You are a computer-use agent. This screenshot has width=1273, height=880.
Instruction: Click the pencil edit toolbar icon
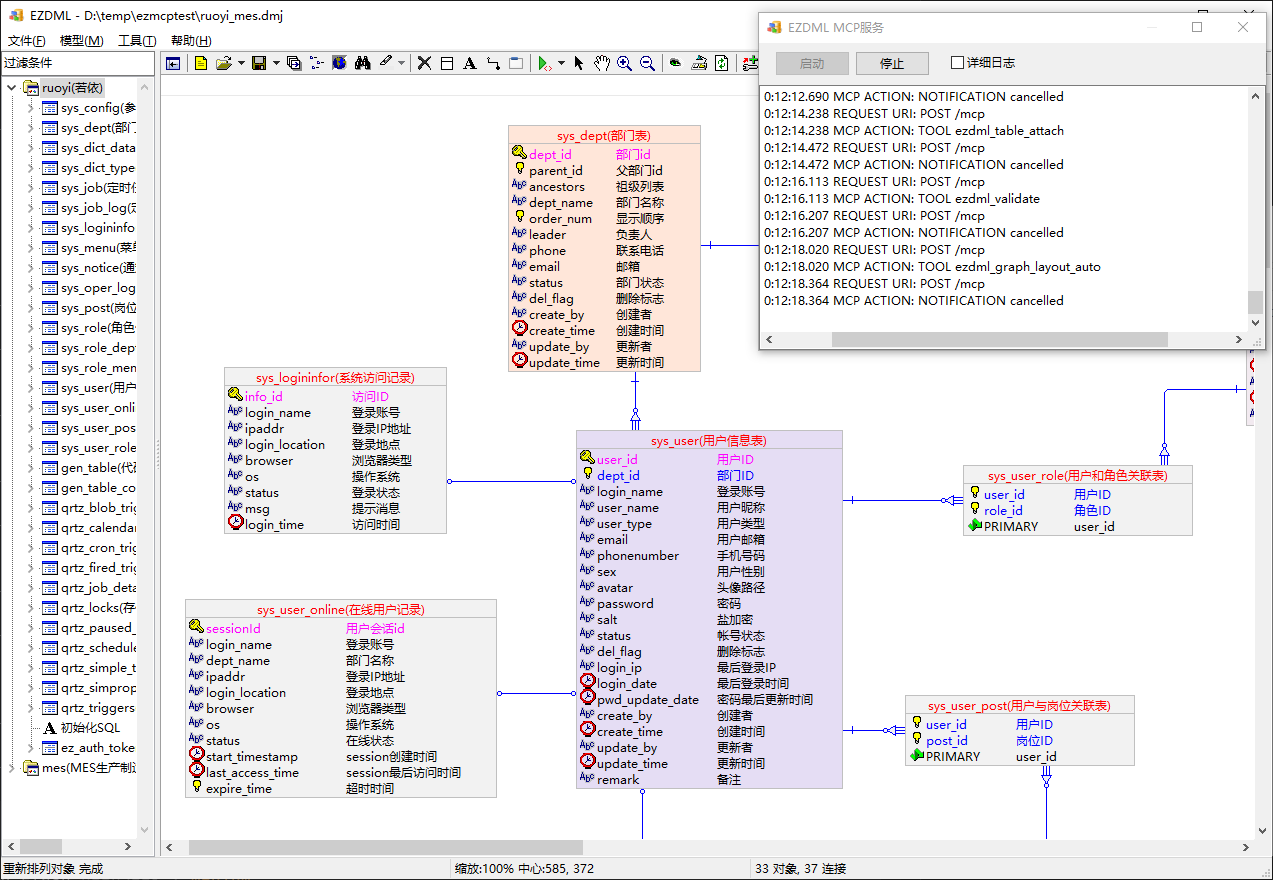pyautogui.click(x=385, y=62)
